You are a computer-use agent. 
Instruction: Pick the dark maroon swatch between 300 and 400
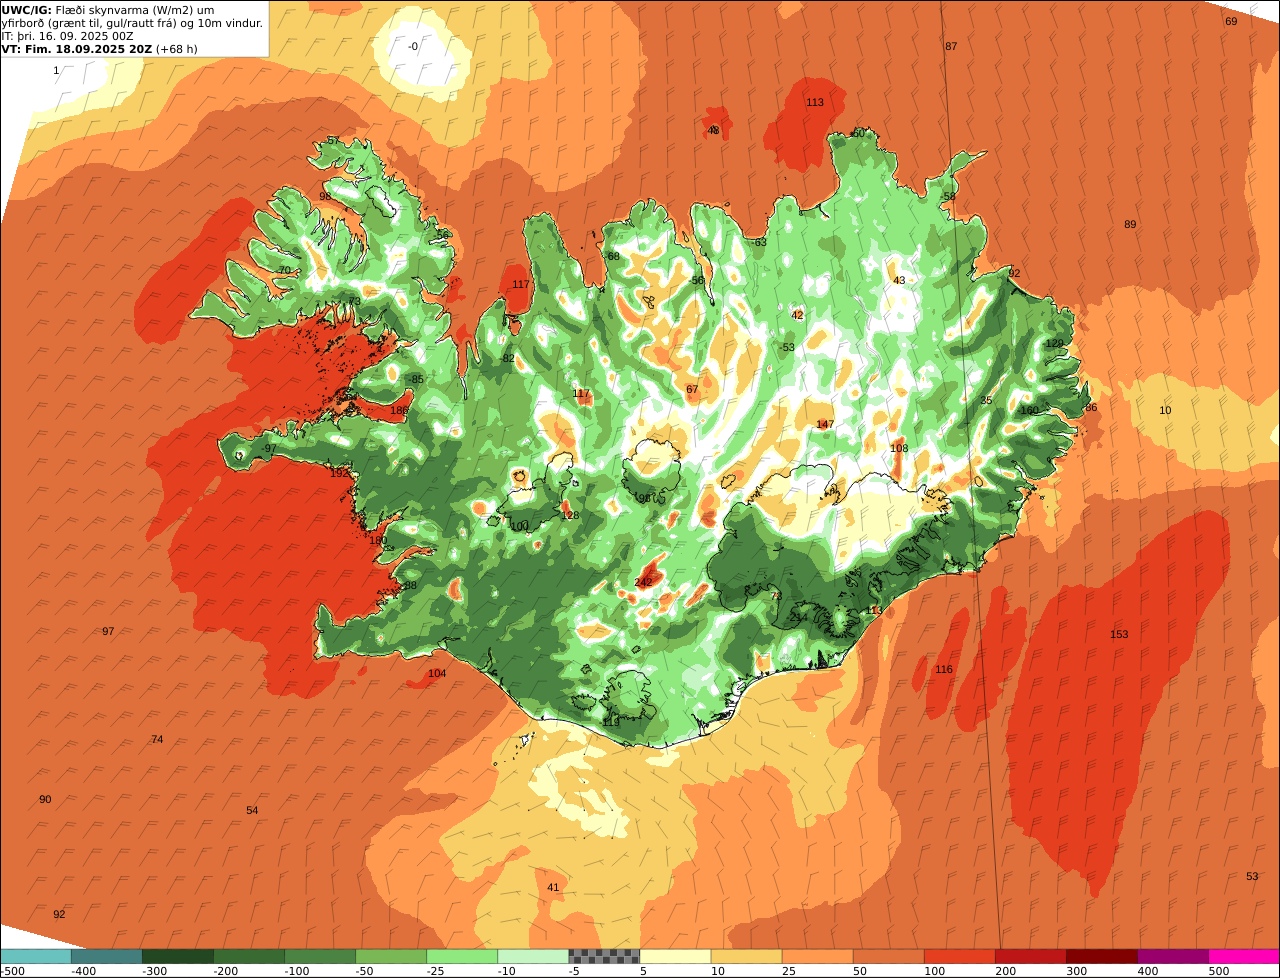[1101, 956]
